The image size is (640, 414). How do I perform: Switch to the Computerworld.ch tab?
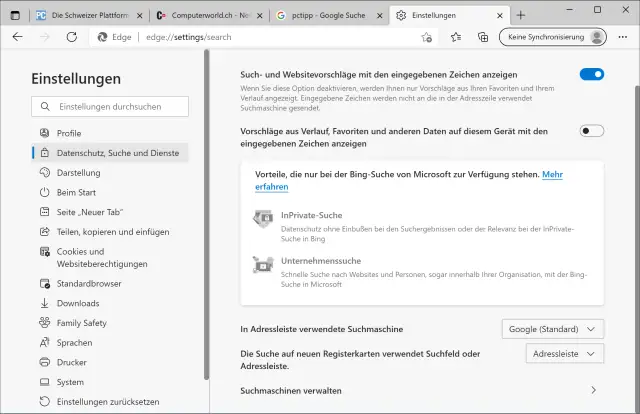206,16
